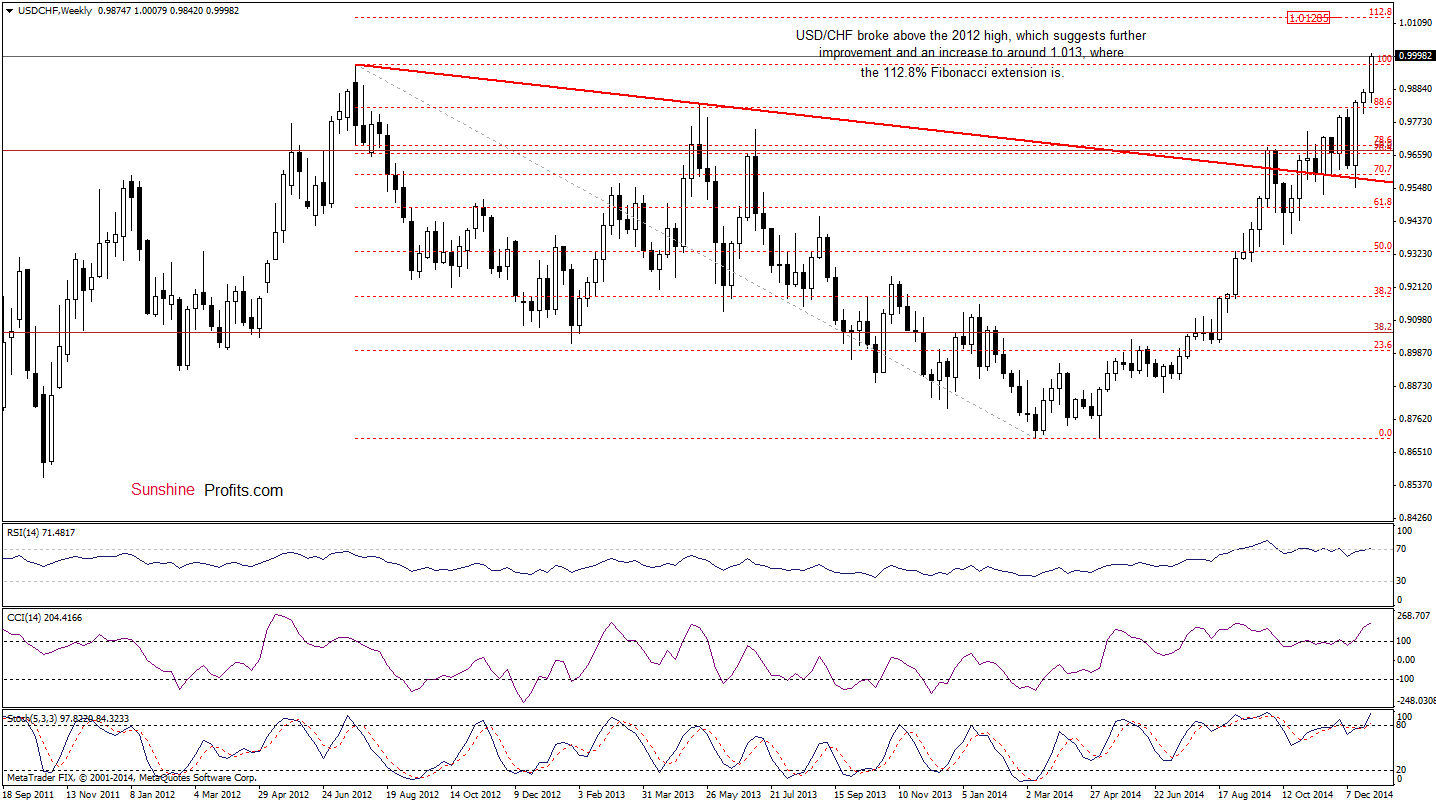Click the 9 Dec 2012 date label

538,794
